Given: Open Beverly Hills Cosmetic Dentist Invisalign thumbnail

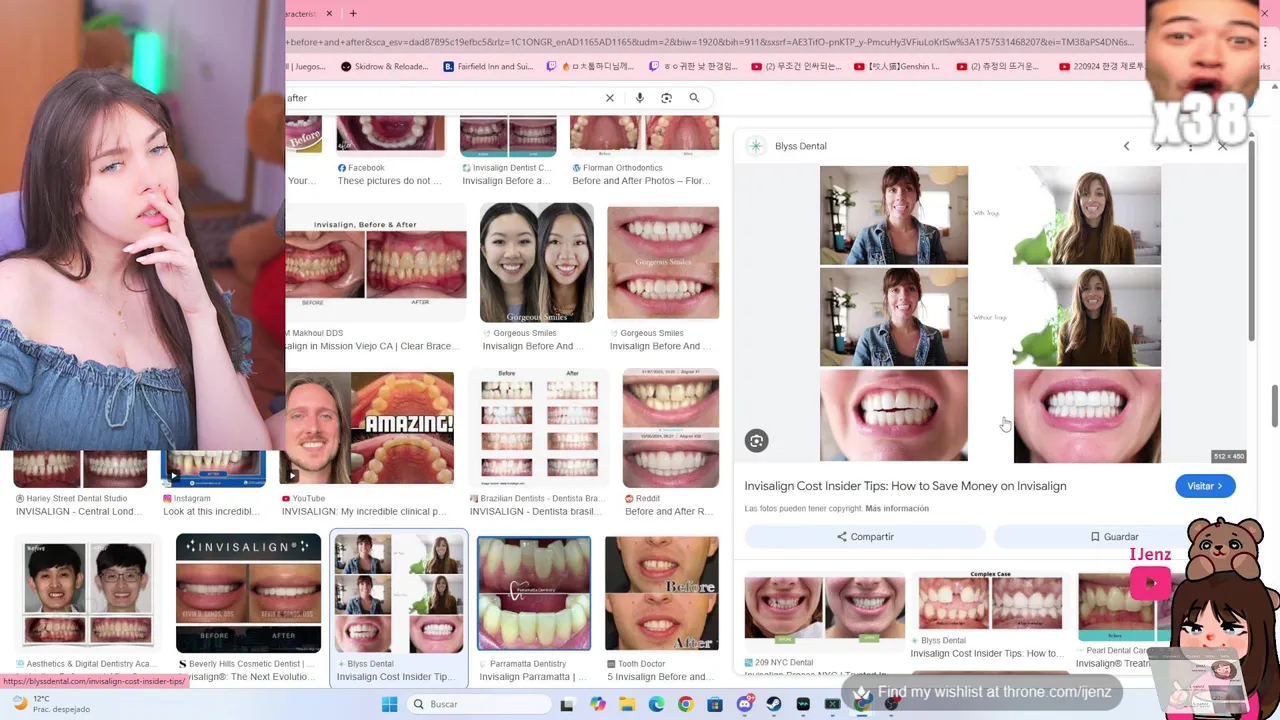Looking at the screenshot, I should [248, 594].
